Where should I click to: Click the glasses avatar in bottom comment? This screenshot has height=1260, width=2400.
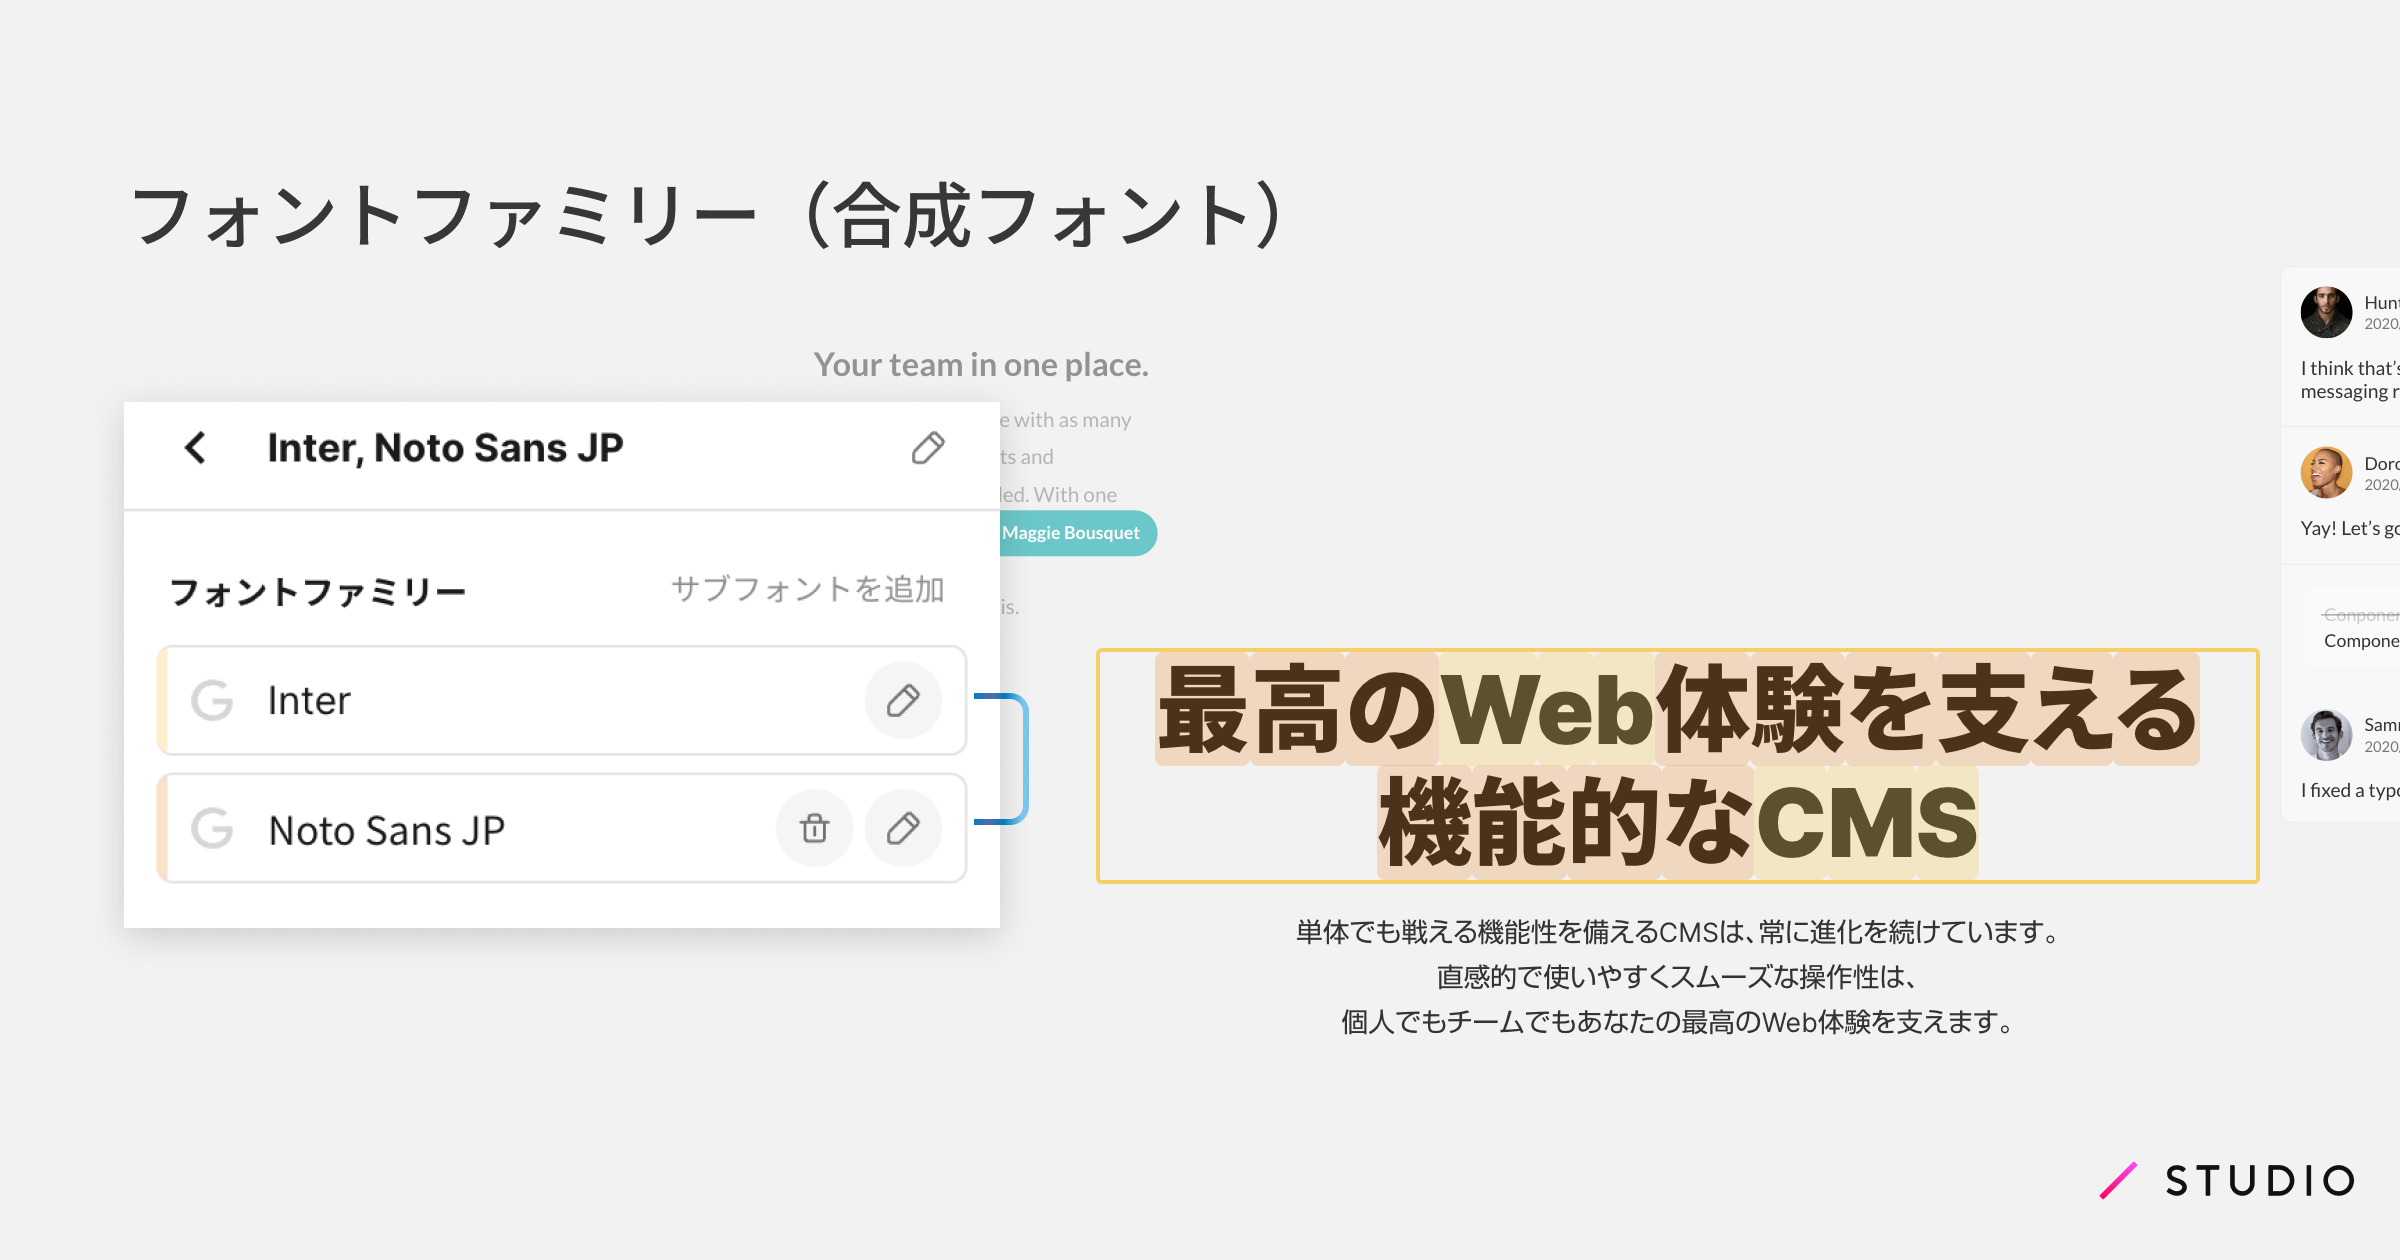point(2326,735)
